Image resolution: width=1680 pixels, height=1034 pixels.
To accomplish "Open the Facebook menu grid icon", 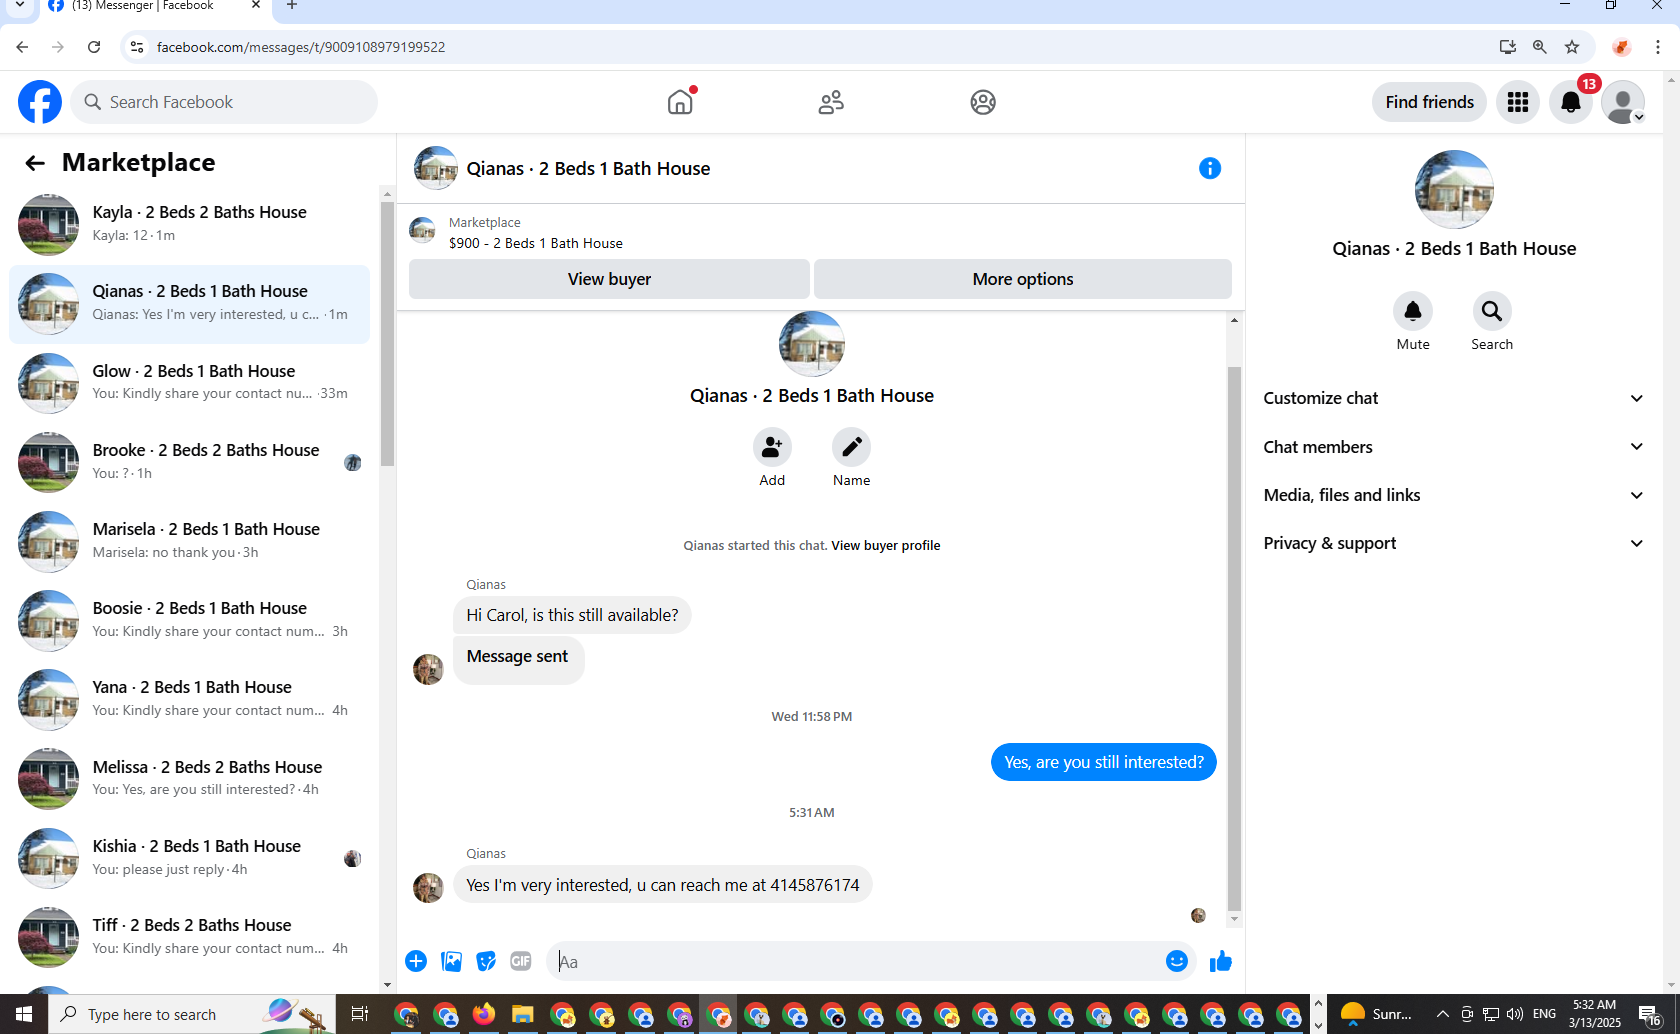I will 1518,102.
